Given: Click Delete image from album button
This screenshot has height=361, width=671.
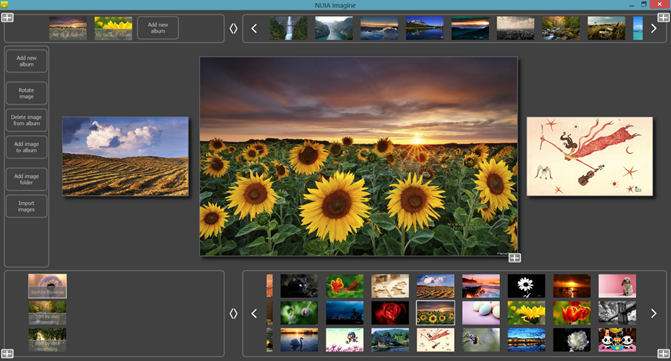Looking at the screenshot, I should 27,120.
